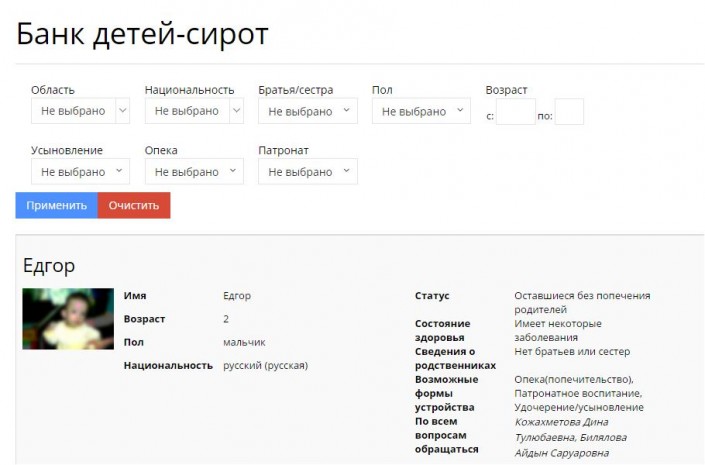
Task: Open the child's photo thumbnail
Action: click(68, 319)
